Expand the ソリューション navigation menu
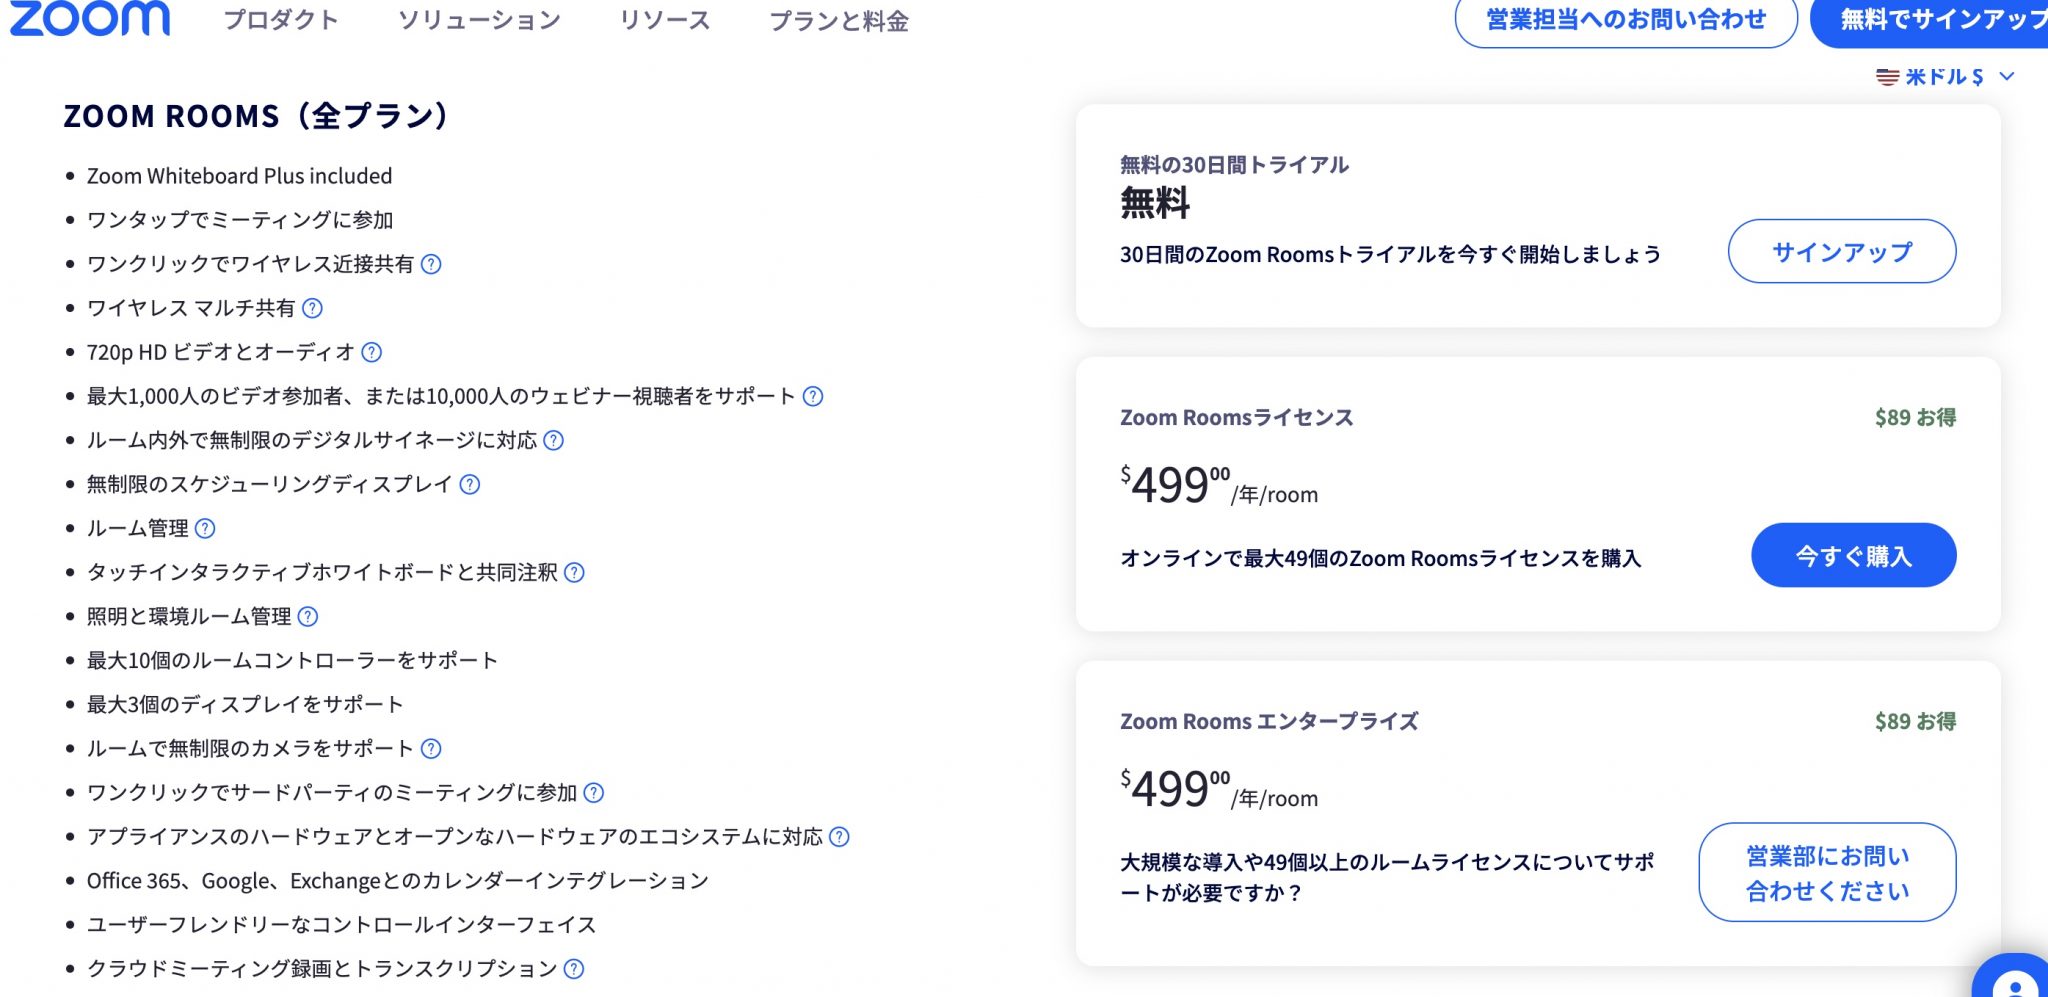 (x=480, y=19)
